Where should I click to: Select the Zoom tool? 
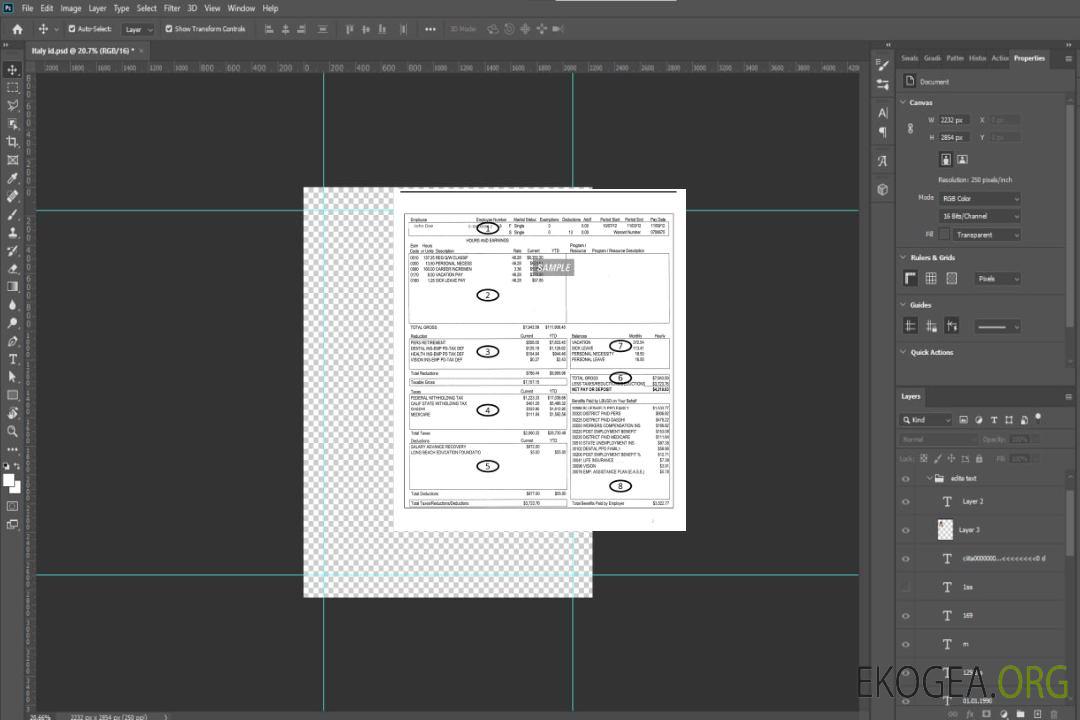12,431
